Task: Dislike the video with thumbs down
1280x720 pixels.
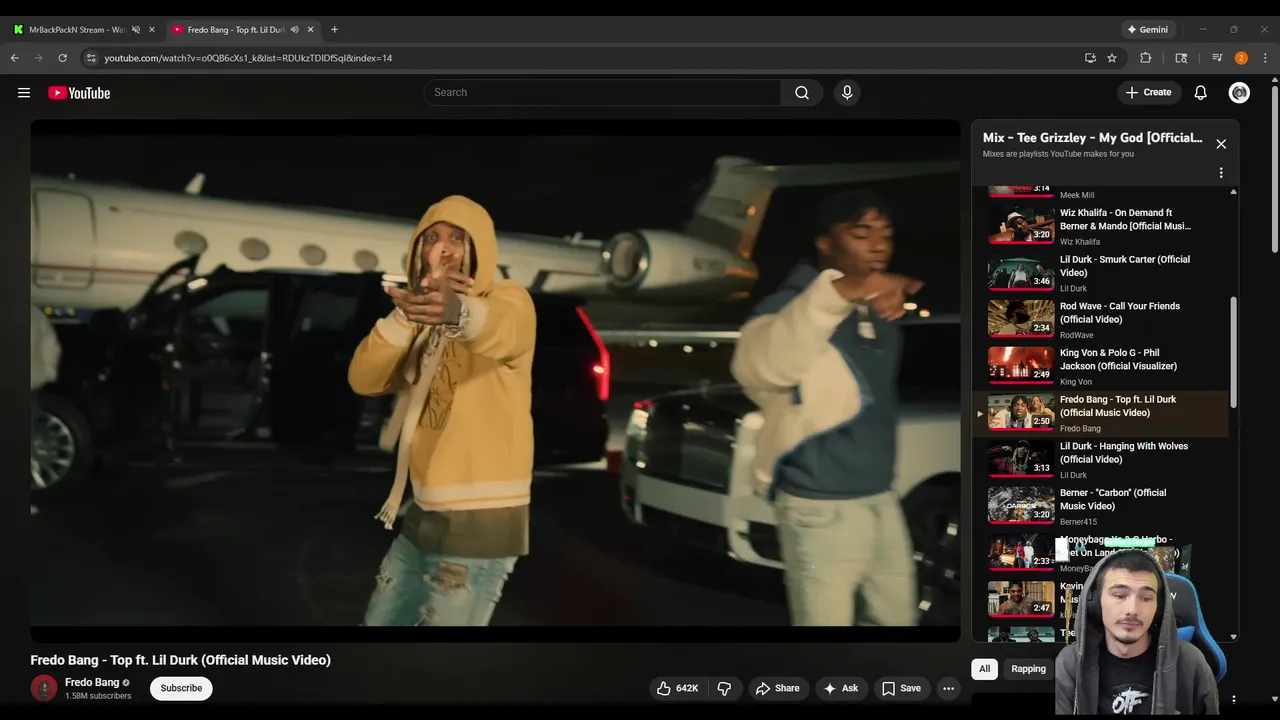Action: (x=724, y=688)
